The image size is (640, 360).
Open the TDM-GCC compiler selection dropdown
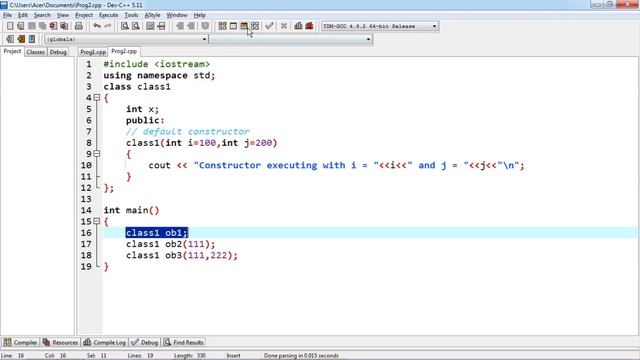pos(380,26)
